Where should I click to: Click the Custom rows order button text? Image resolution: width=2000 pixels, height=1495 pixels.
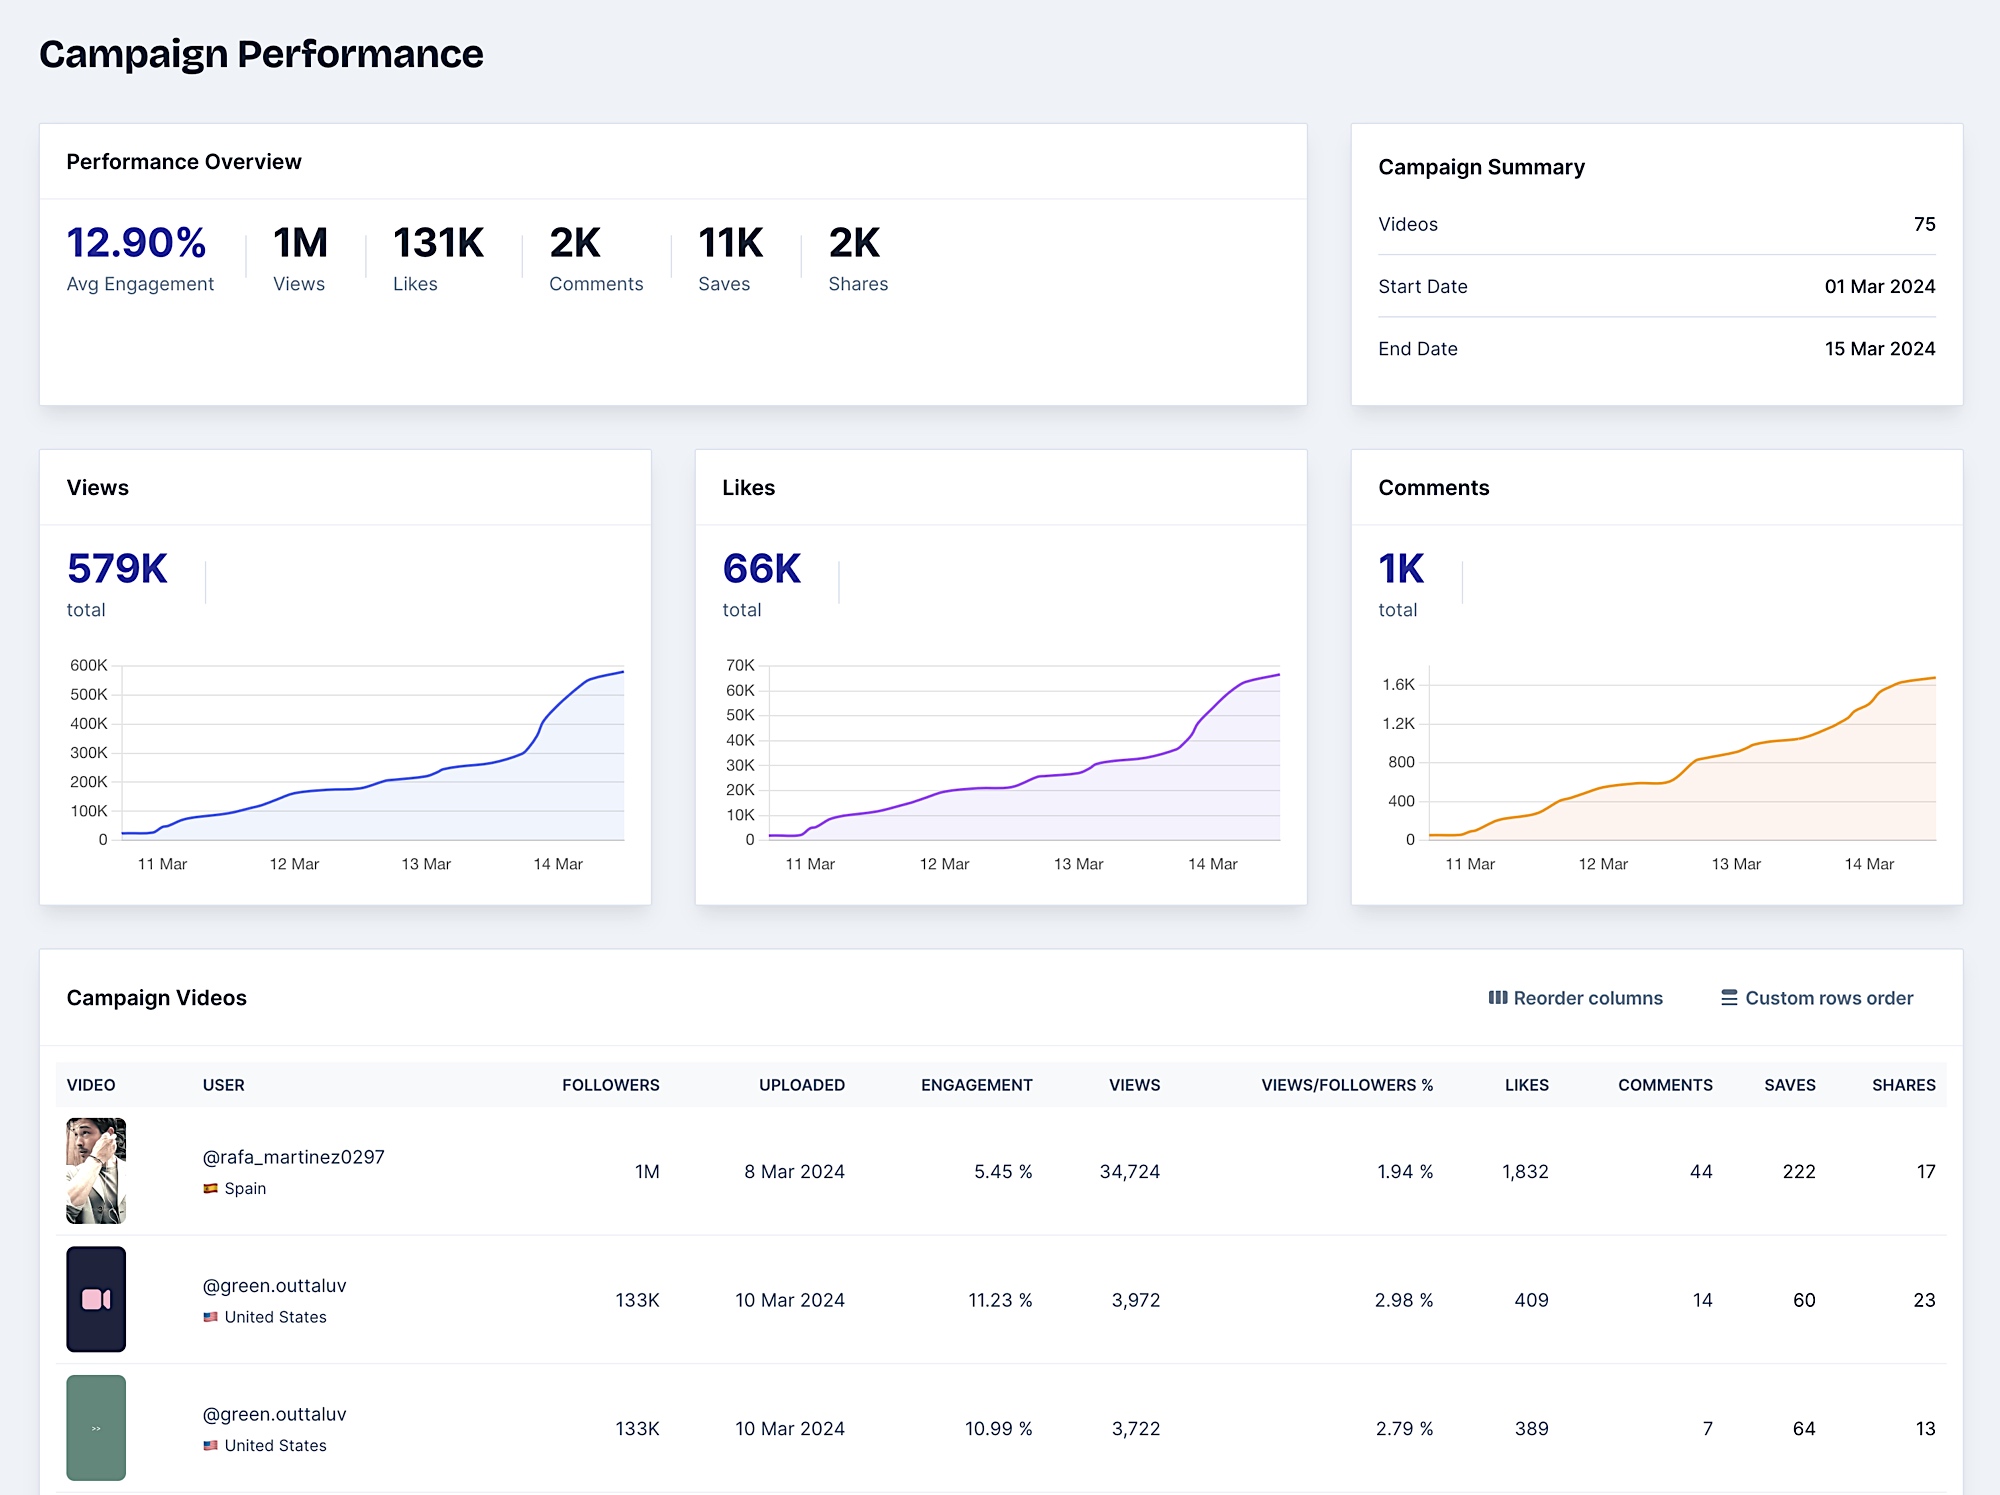point(1828,998)
